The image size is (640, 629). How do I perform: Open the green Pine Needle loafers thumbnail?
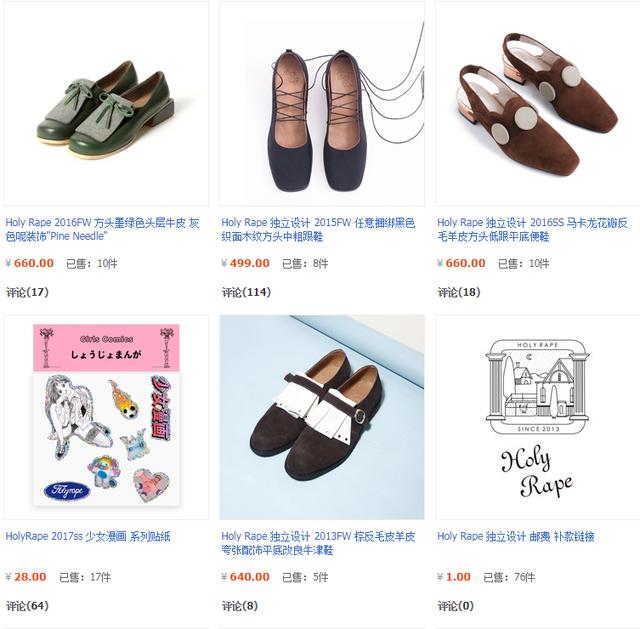(x=106, y=104)
